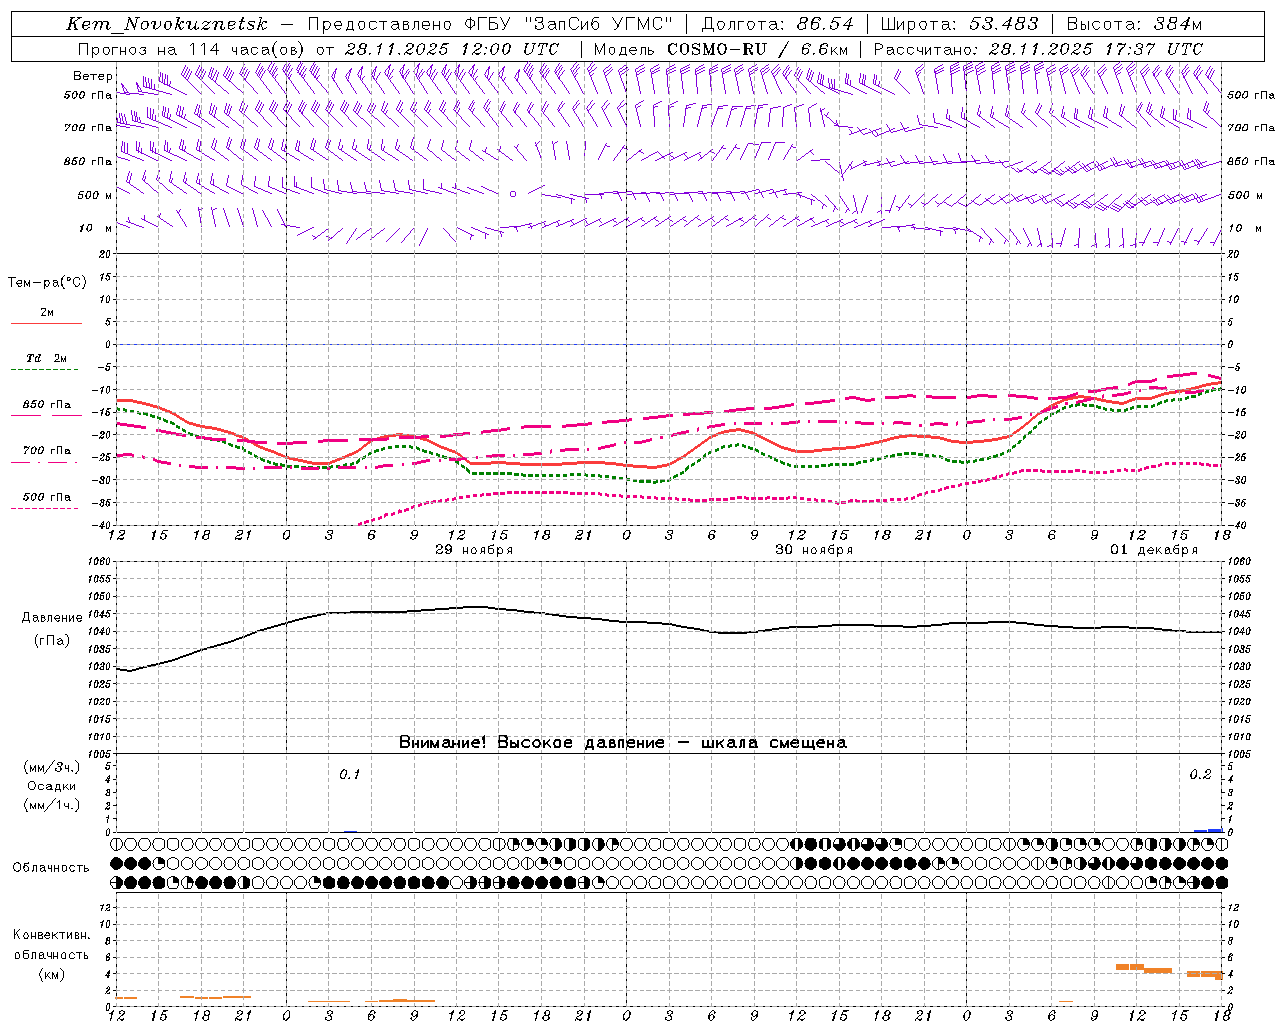Click the Давление panel label
This screenshot has width=1280, height=1024.
pyautogui.click(x=52, y=618)
